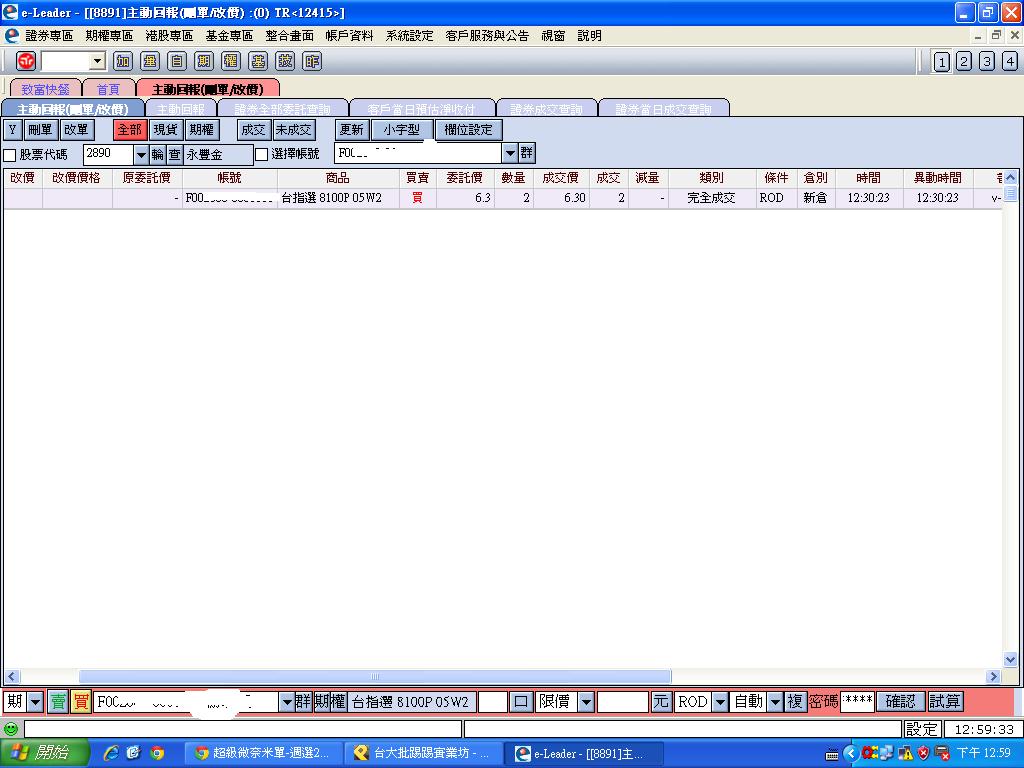Switch to the 致富快餐 tab
The image size is (1024, 768).
[x=45, y=89]
